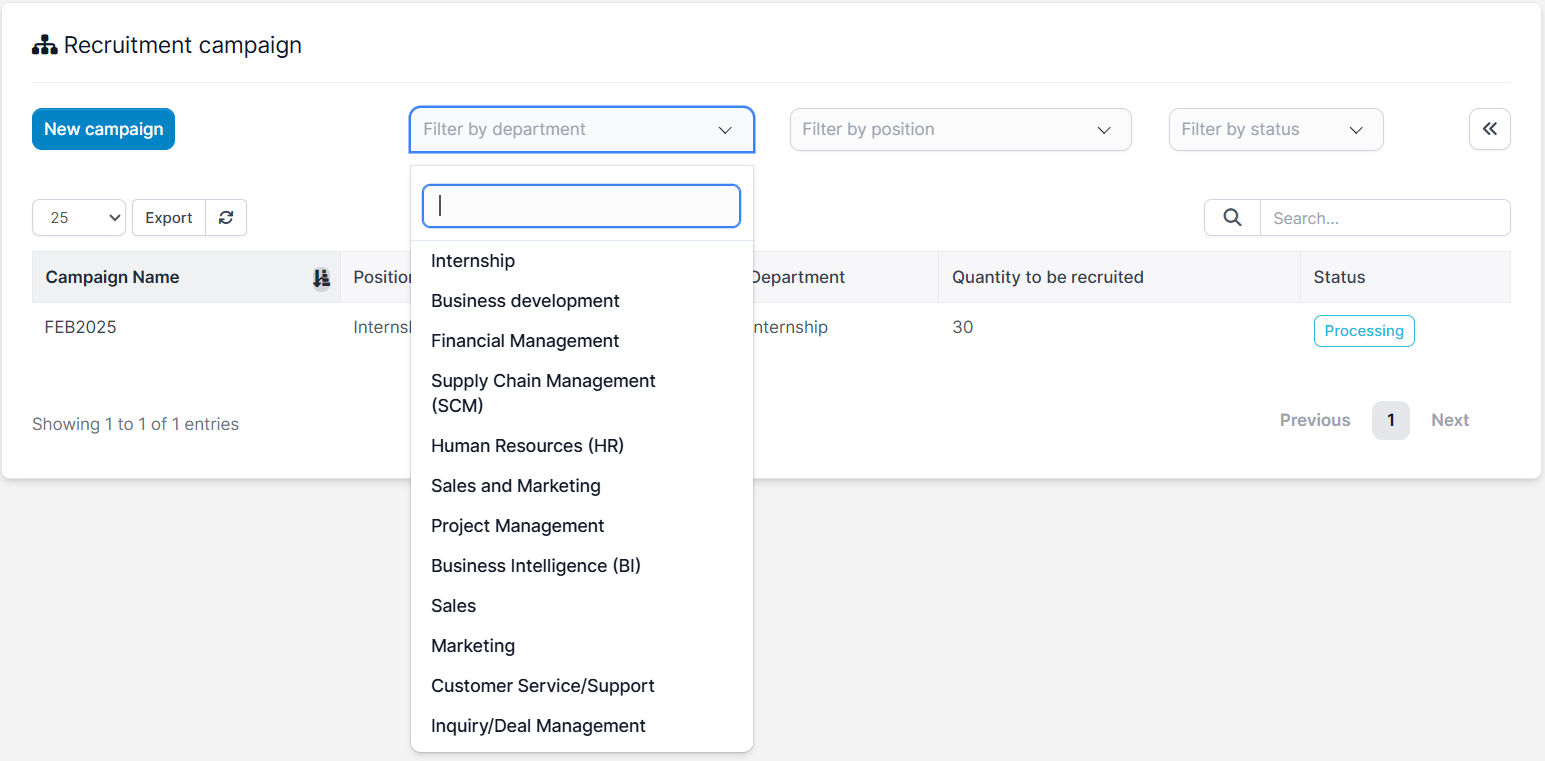1545x761 pixels.
Task: Expand the 25 entries page-size selector
Action: pyautogui.click(x=79, y=218)
